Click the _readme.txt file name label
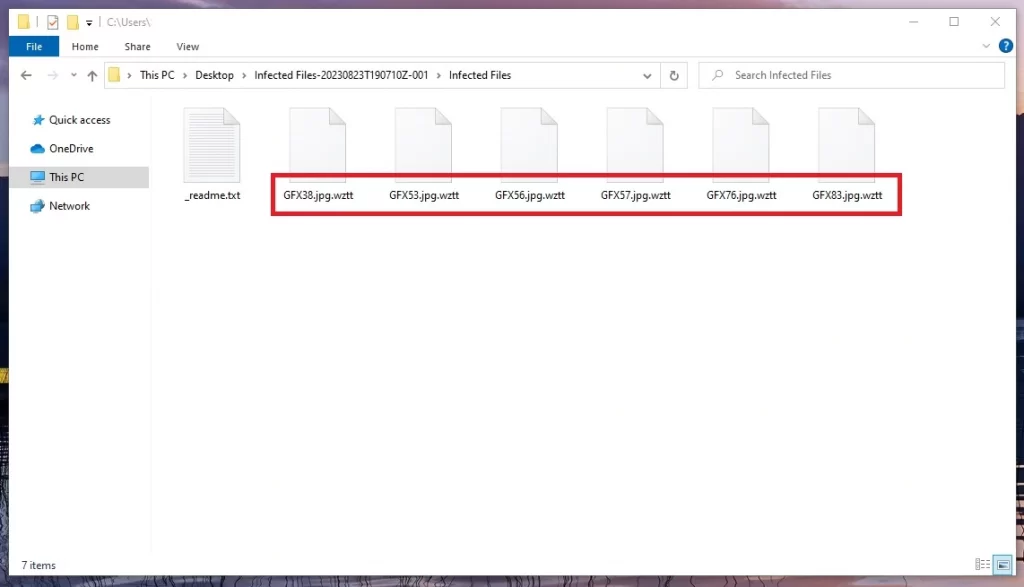This screenshot has width=1024, height=587. click(212, 195)
